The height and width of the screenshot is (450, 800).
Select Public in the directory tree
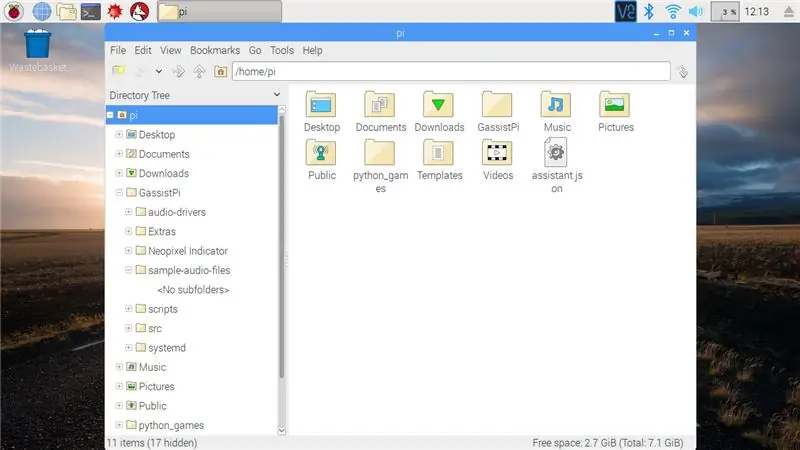coord(153,406)
